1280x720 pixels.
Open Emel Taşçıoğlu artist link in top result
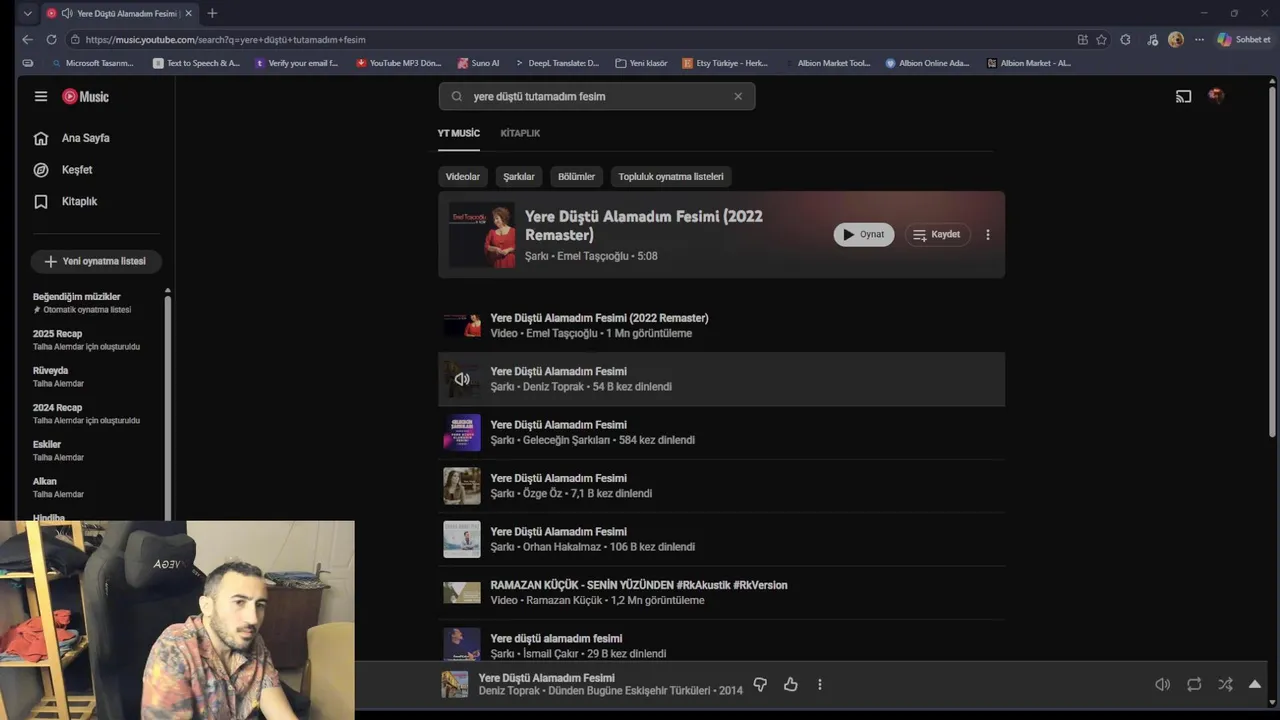pos(593,256)
